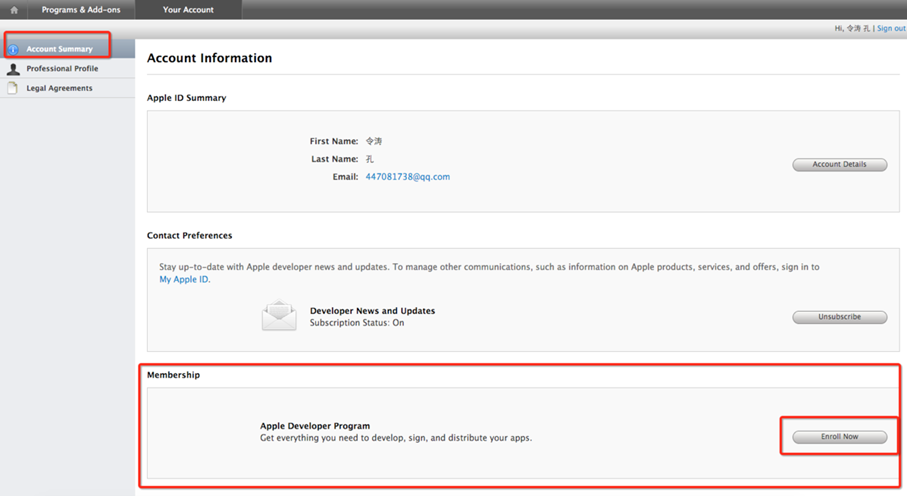Click the 447081738@qq.com email link
Image resolution: width=907 pixels, height=496 pixels.
407,177
